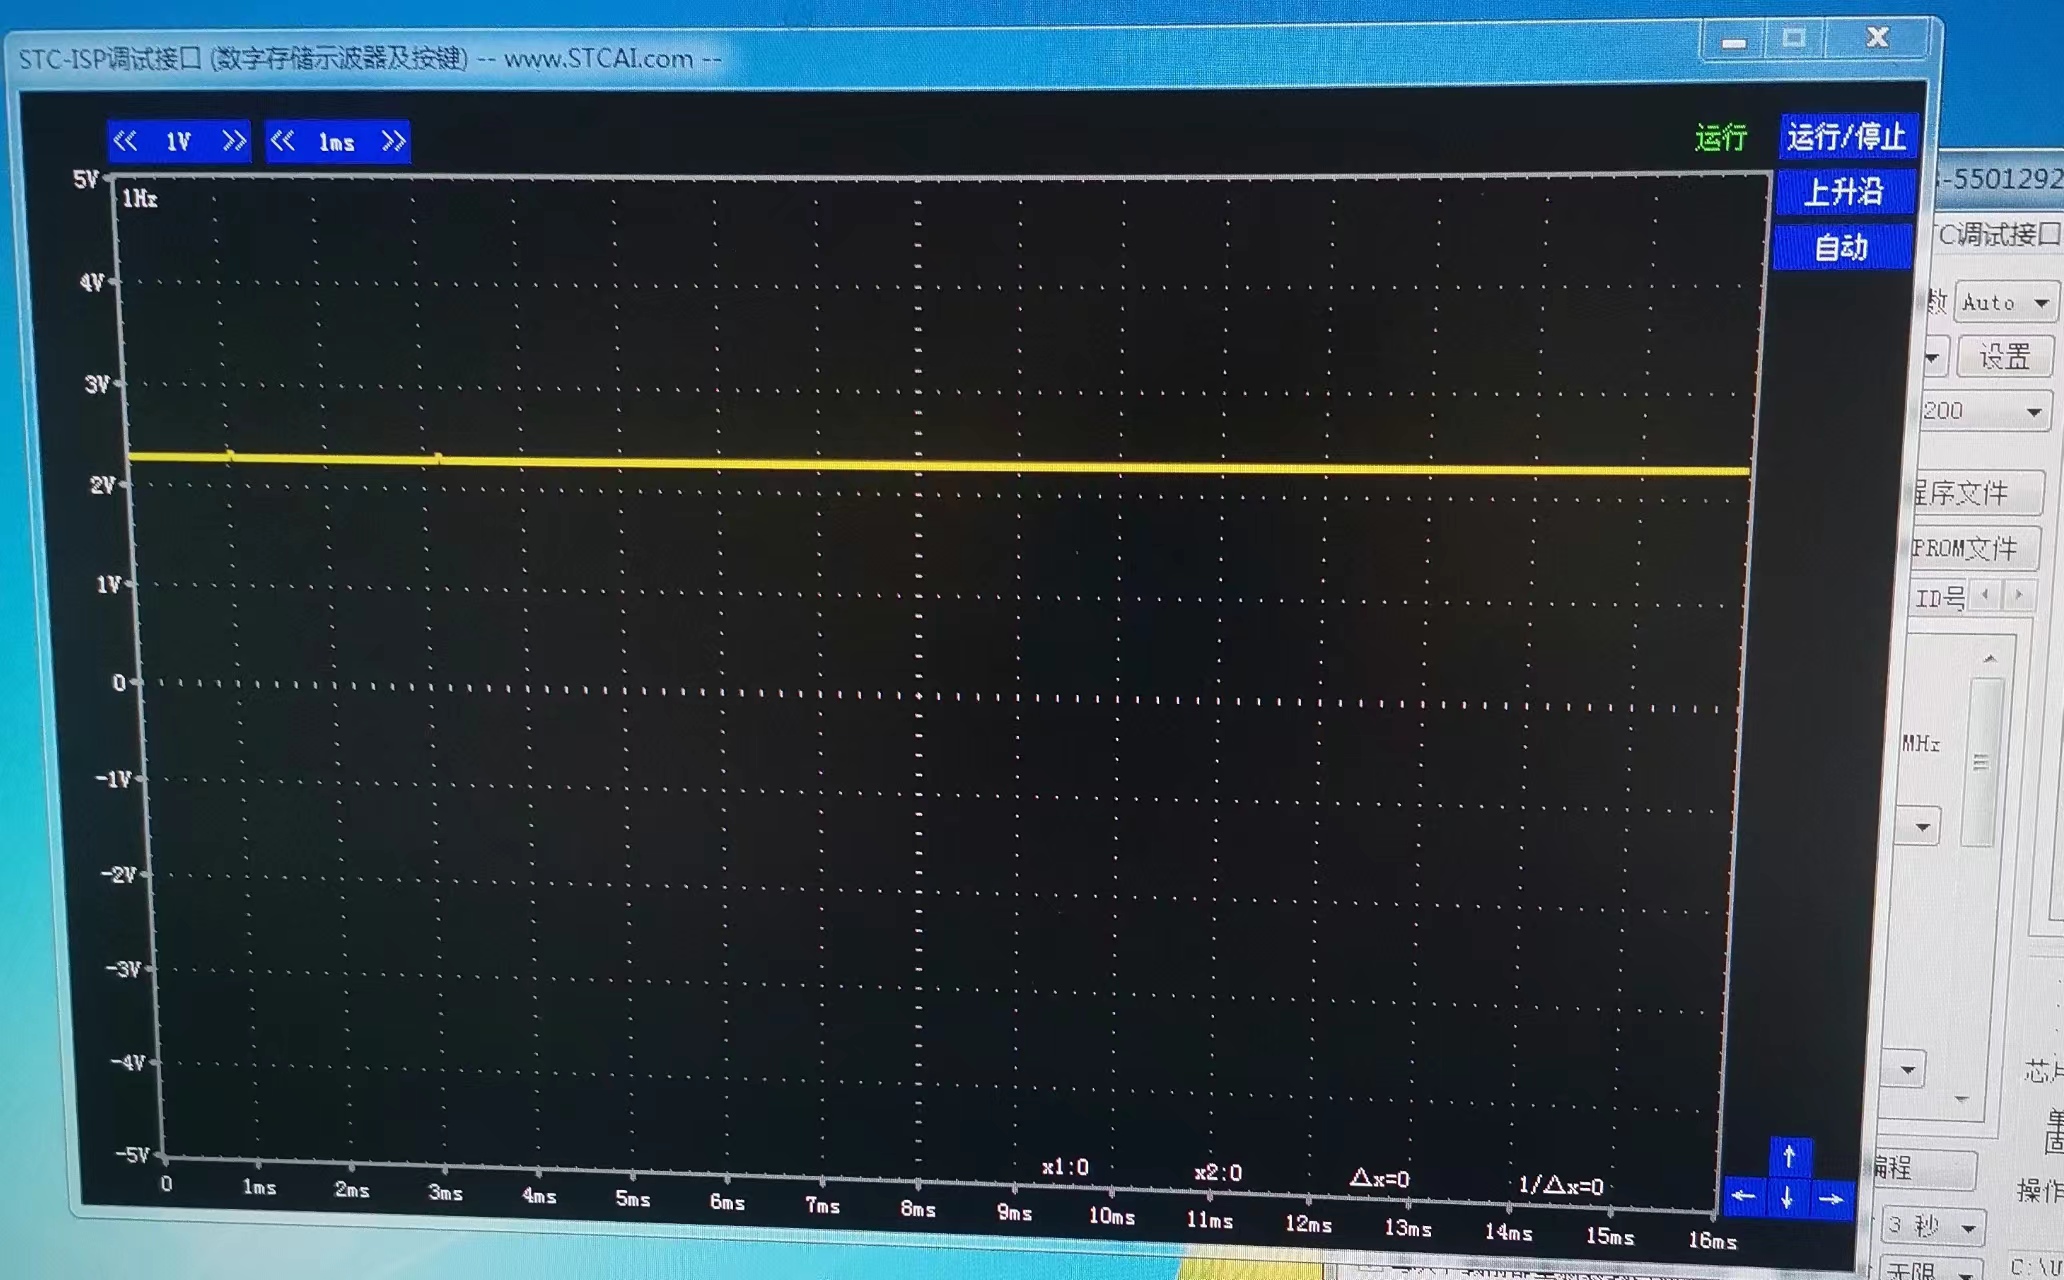Viewport: 2064px width, 1280px height.
Task: Click the ID号 tab in the background window
Action: (x=1940, y=598)
